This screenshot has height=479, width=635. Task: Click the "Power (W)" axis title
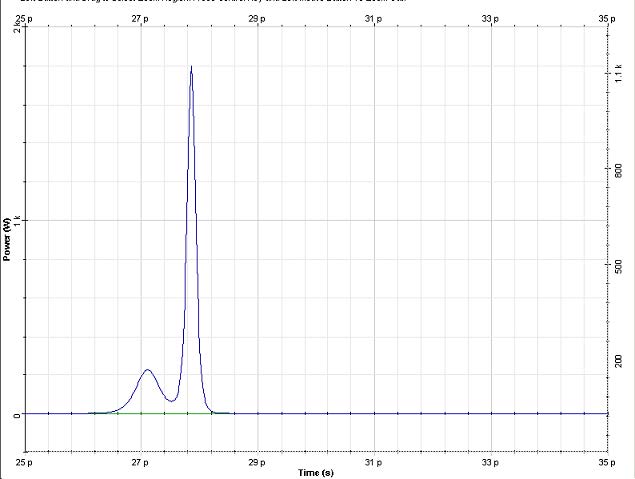[x=6, y=240]
